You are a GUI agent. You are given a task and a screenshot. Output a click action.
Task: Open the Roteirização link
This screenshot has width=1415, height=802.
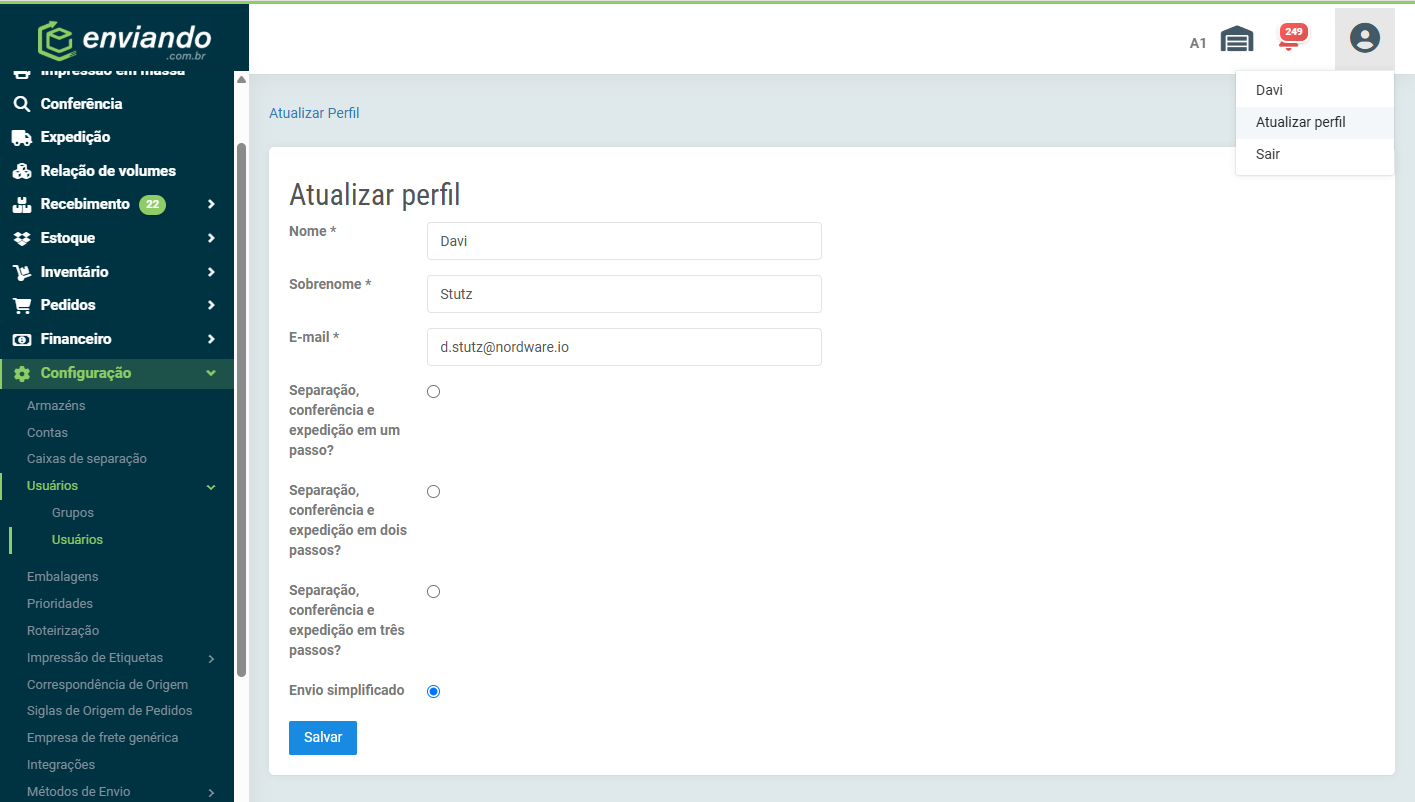(63, 631)
